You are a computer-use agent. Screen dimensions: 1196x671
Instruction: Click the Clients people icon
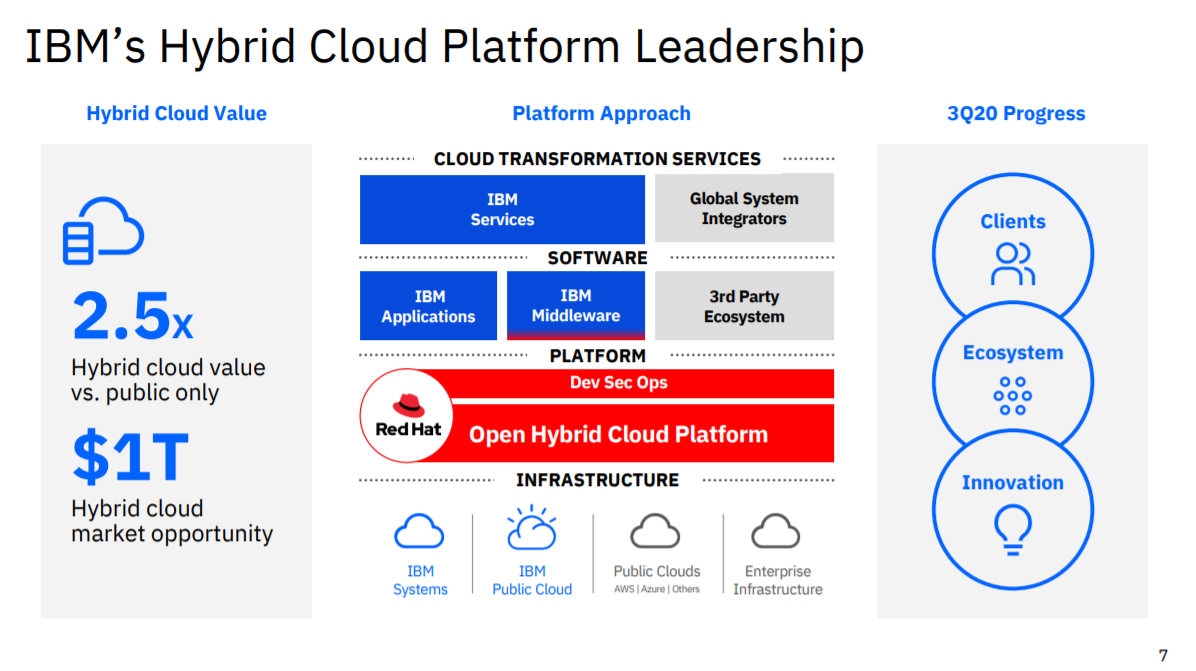coord(1013,264)
